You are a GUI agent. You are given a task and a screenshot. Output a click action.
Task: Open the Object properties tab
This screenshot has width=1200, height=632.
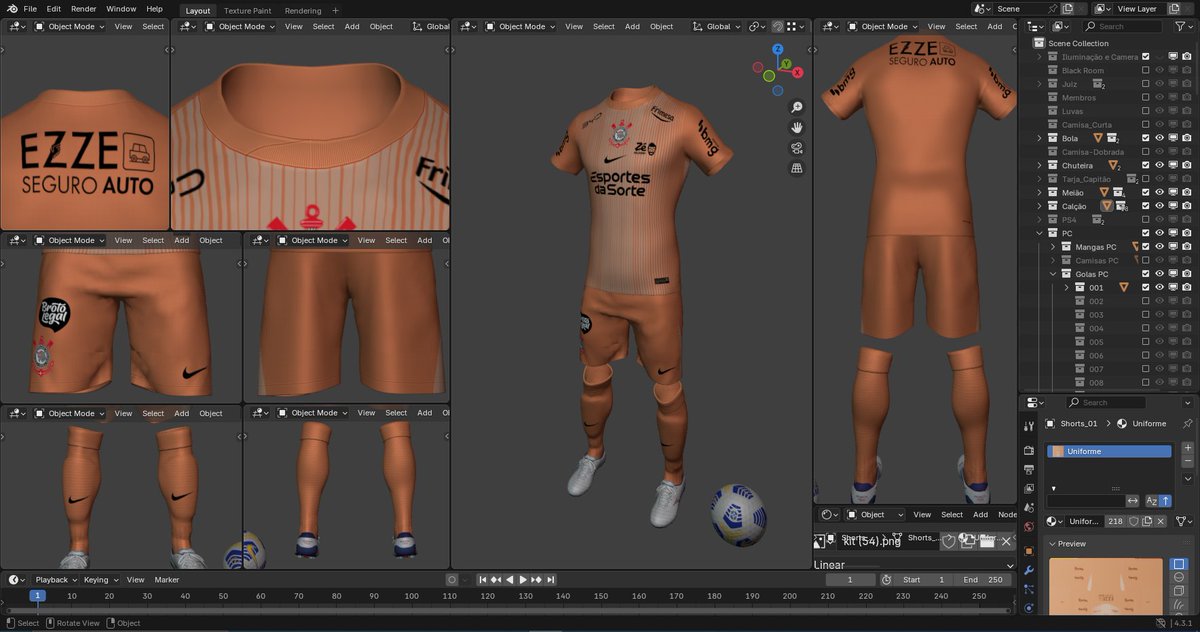1029,551
